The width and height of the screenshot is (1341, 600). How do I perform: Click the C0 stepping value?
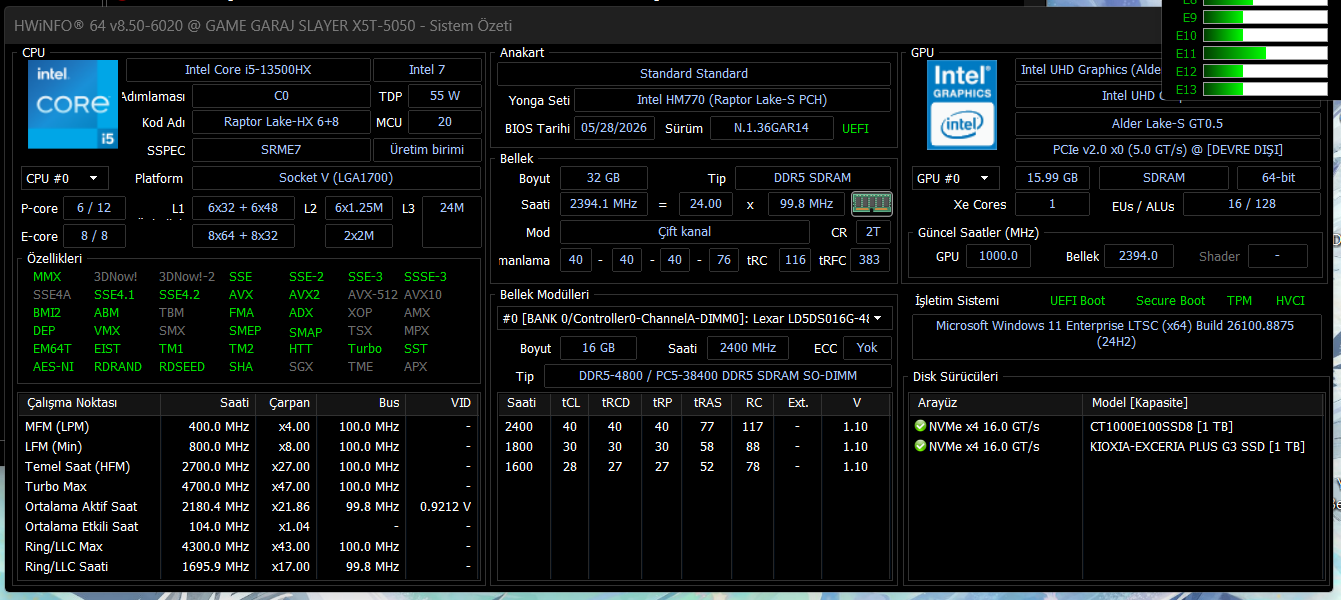(281, 96)
